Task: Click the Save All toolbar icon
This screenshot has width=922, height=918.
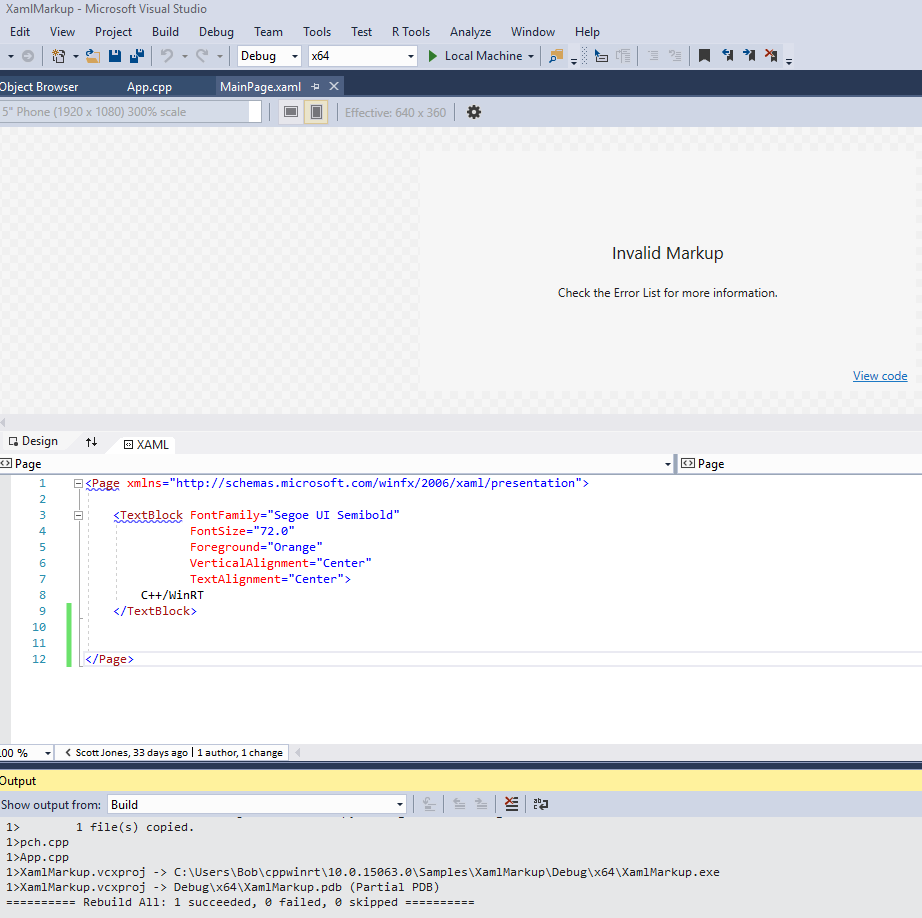Action: click(136, 55)
